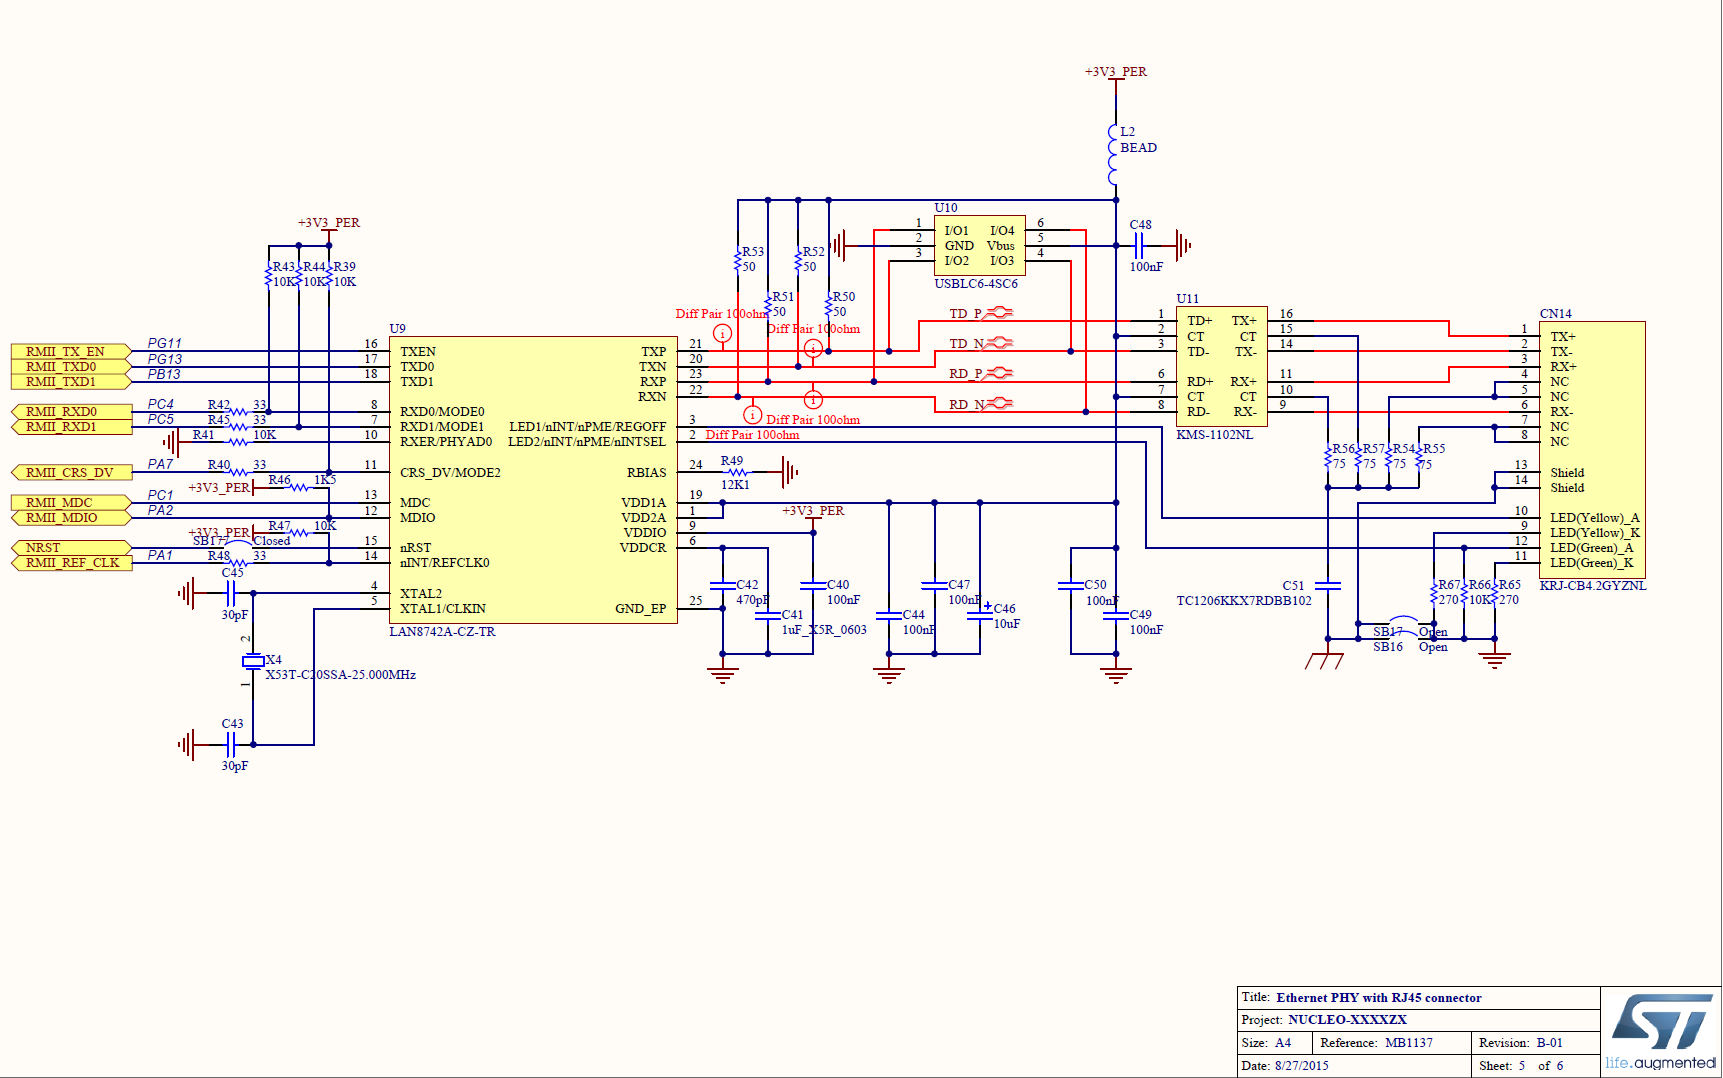Click the RMII_MDIO port label
The width and height of the screenshot is (1723, 1078).
pos(69,518)
